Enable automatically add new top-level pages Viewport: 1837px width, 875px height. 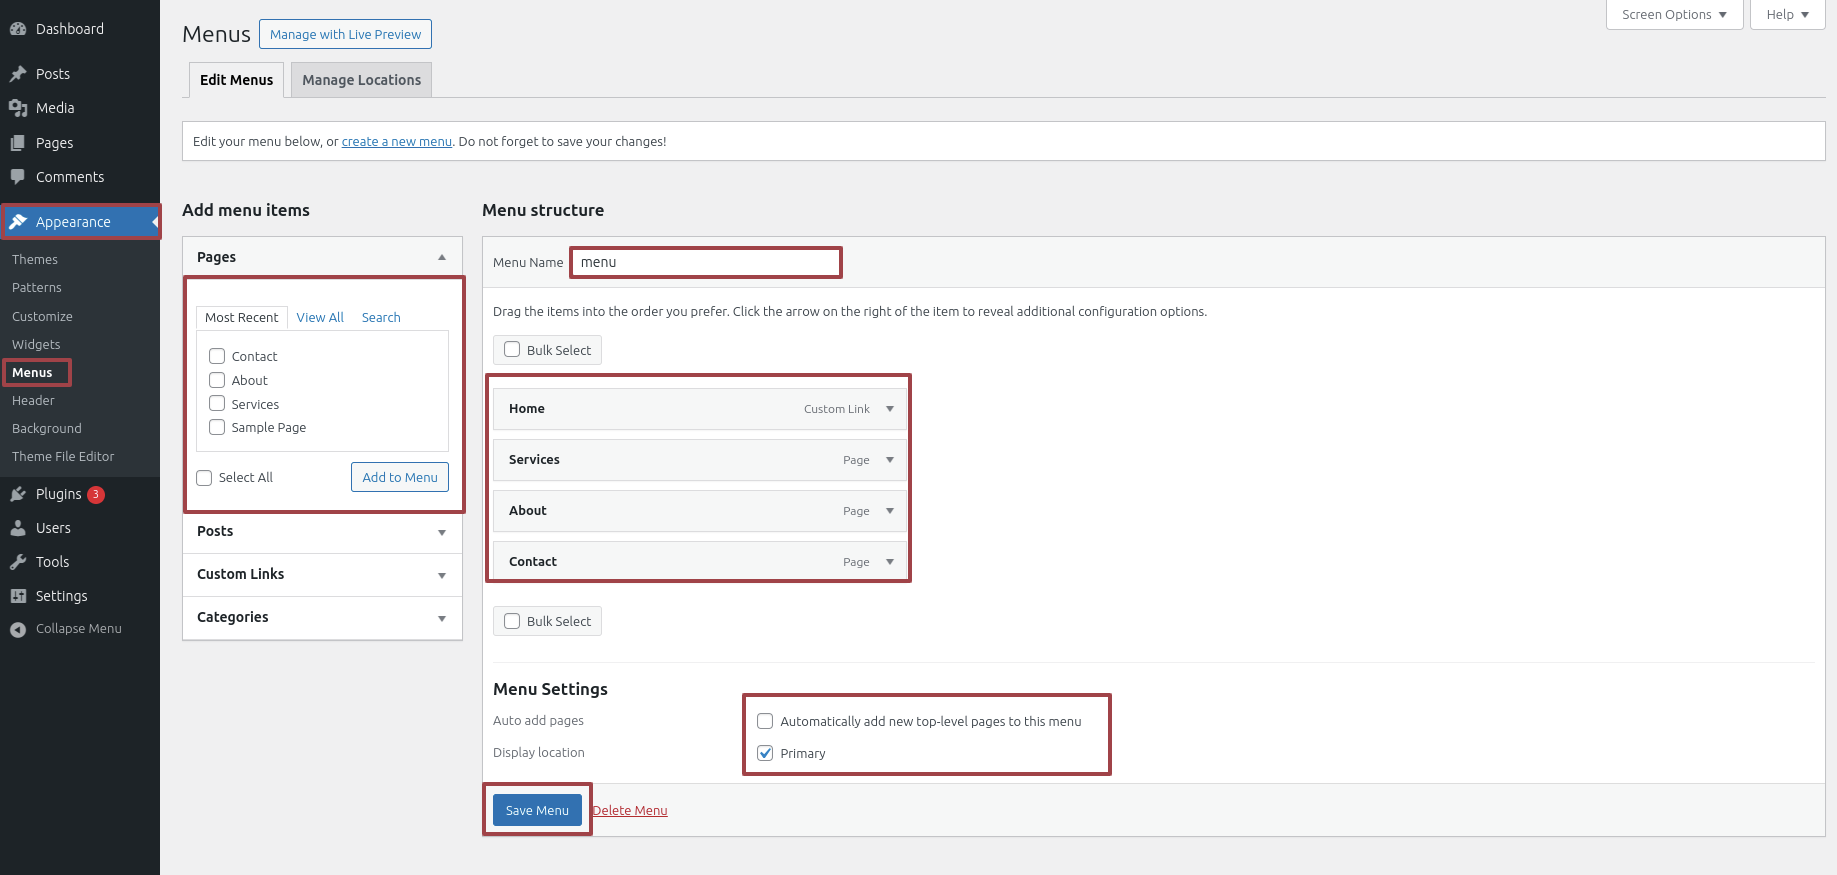pyautogui.click(x=765, y=721)
